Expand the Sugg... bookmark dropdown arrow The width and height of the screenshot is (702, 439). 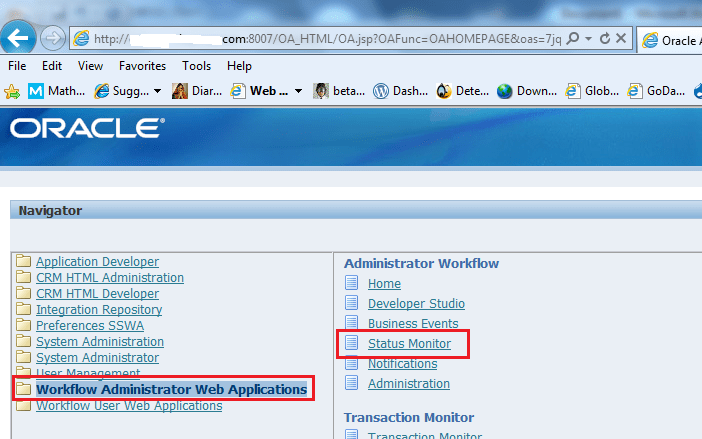pos(158,91)
